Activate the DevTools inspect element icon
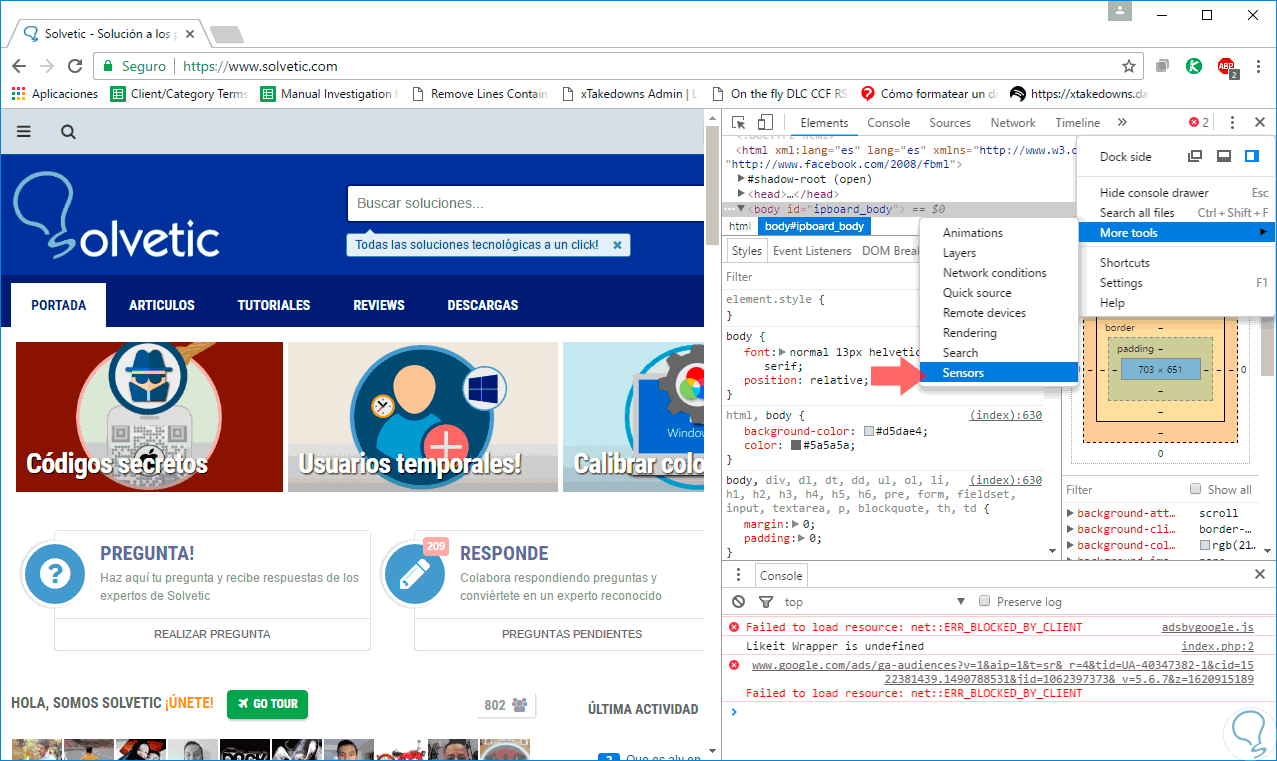Image resolution: width=1277 pixels, height=761 pixels. click(x=739, y=123)
